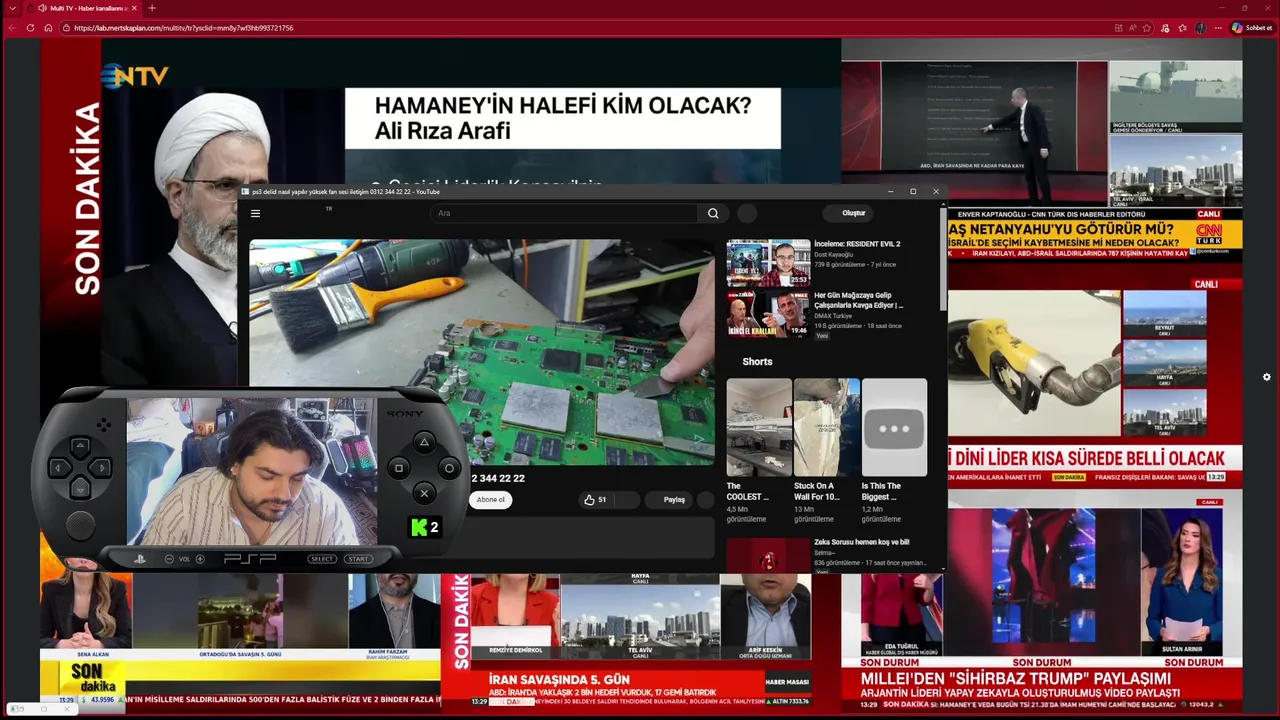This screenshot has height=720, width=1280.
Task: Click the İnceleme: RESIDENT EVIL 2 title
Action: 857,244
